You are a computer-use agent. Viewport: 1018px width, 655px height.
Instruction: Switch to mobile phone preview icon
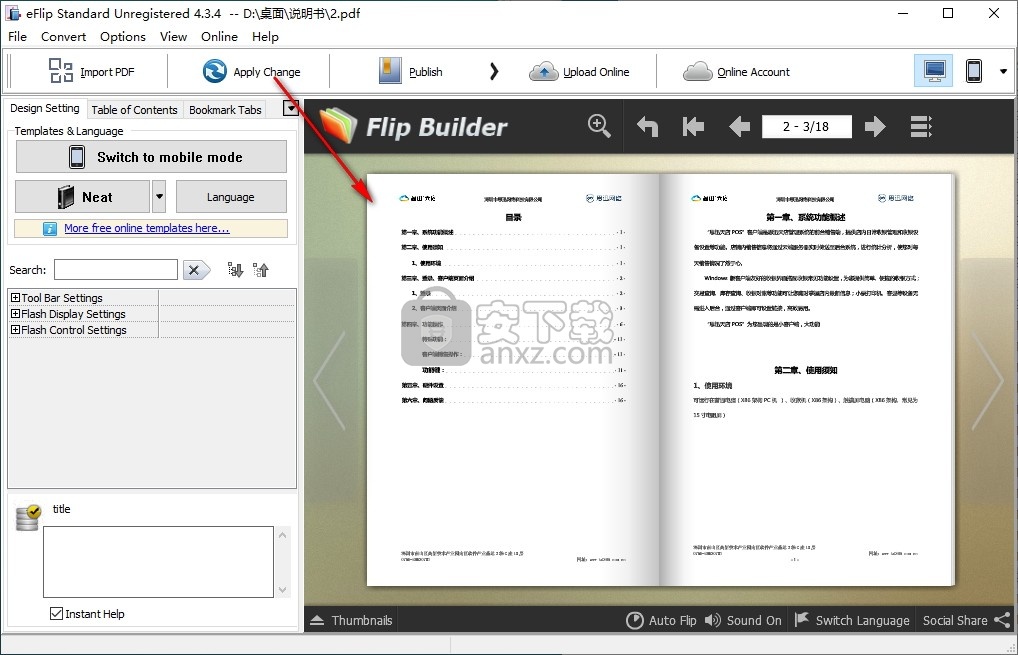[973, 71]
